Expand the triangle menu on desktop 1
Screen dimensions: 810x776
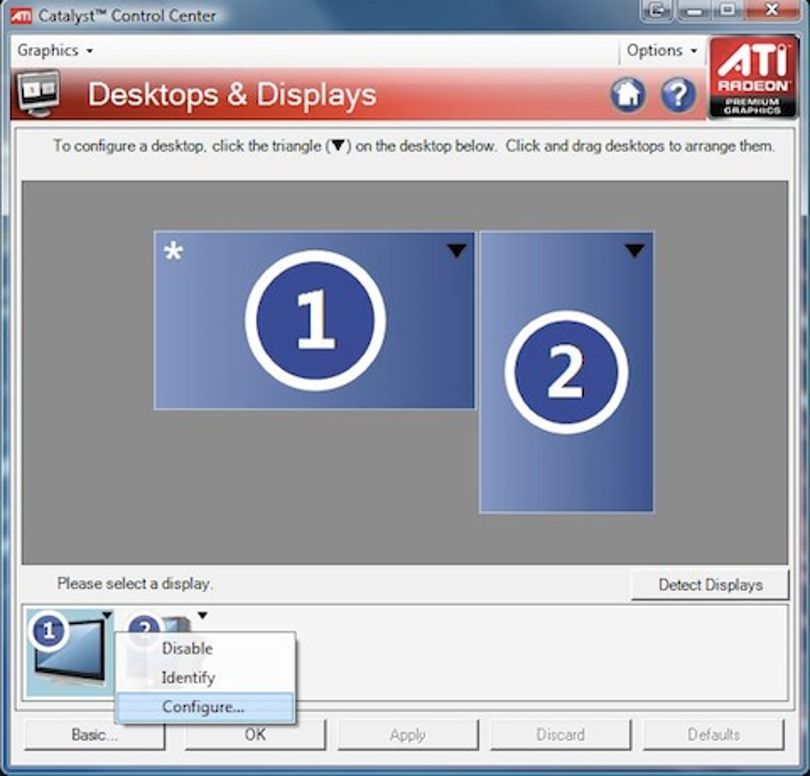click(456, 251)
